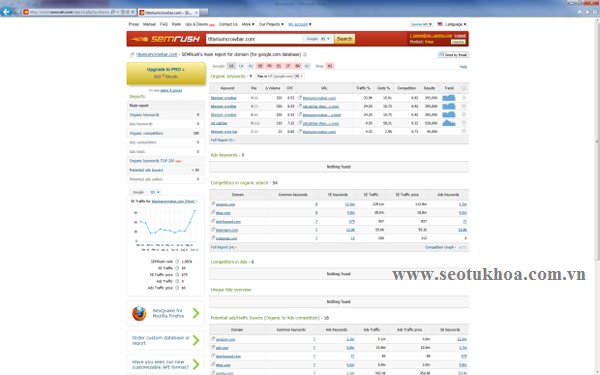
Task: Open the Language dropdown
Action: [455, 24]
